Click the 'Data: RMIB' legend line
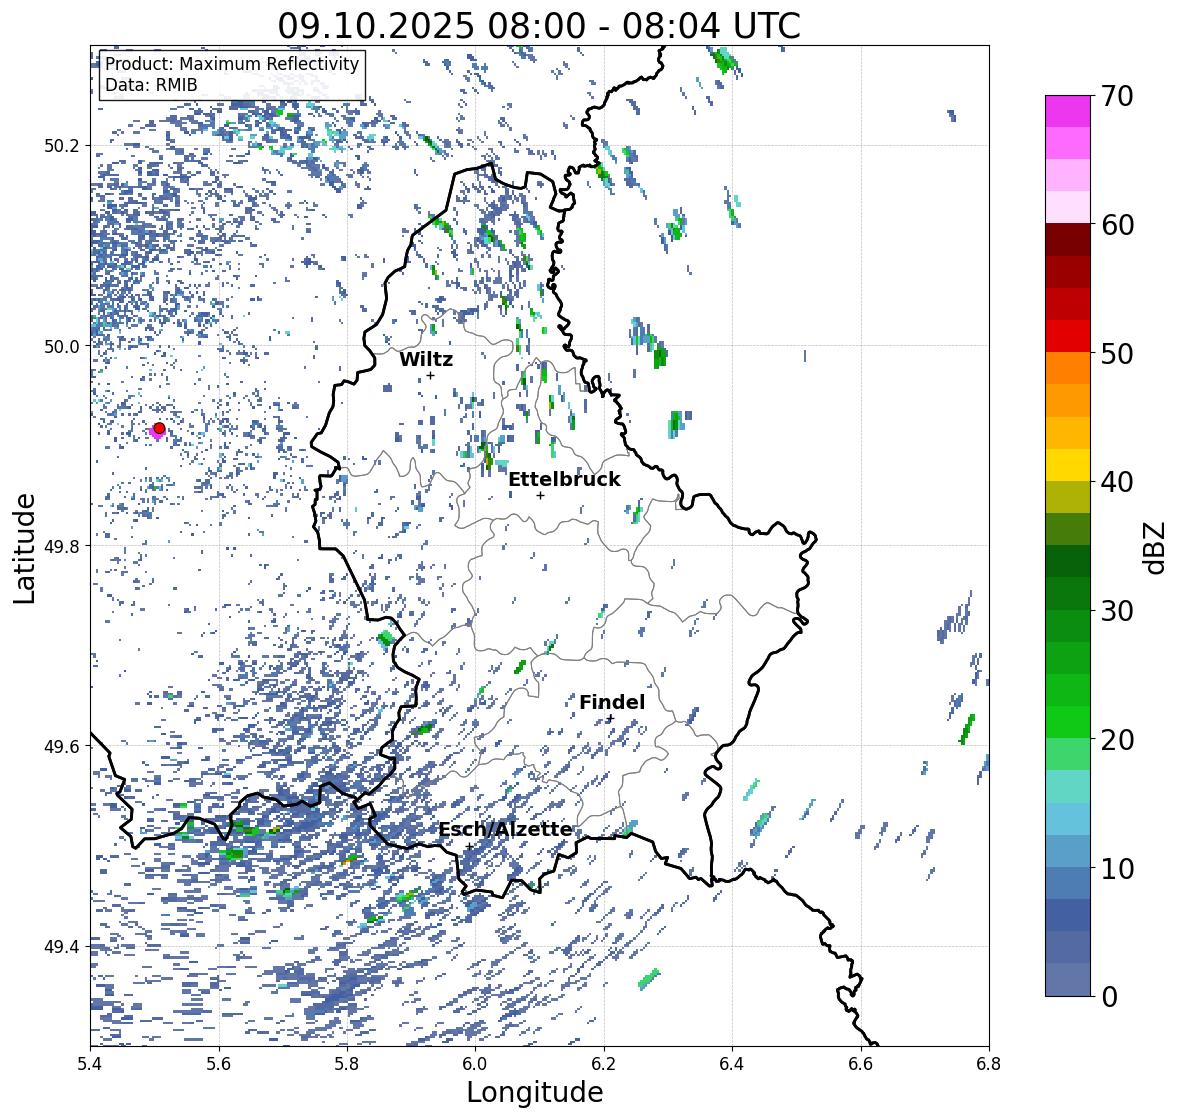The height and width of the screenshot is (1117, 1179). [x=151, y=85]
